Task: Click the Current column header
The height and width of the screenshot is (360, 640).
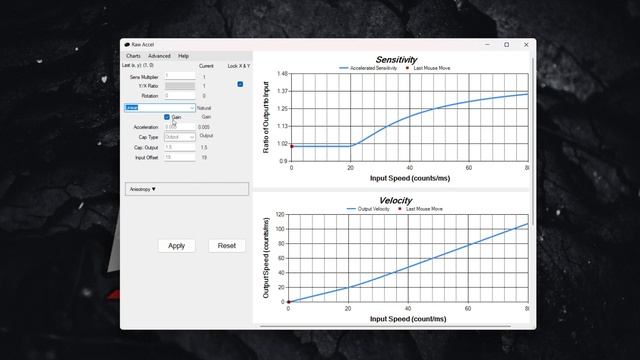Action: (x=206, y=66)
